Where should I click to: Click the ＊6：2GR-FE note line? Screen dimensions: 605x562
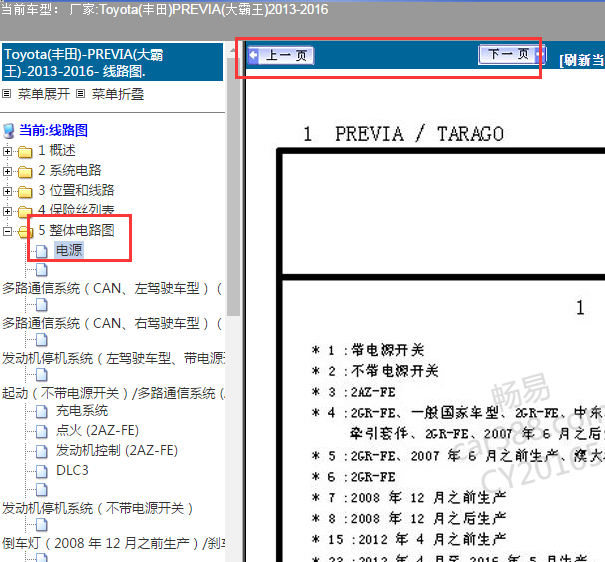tap(353, 477)
